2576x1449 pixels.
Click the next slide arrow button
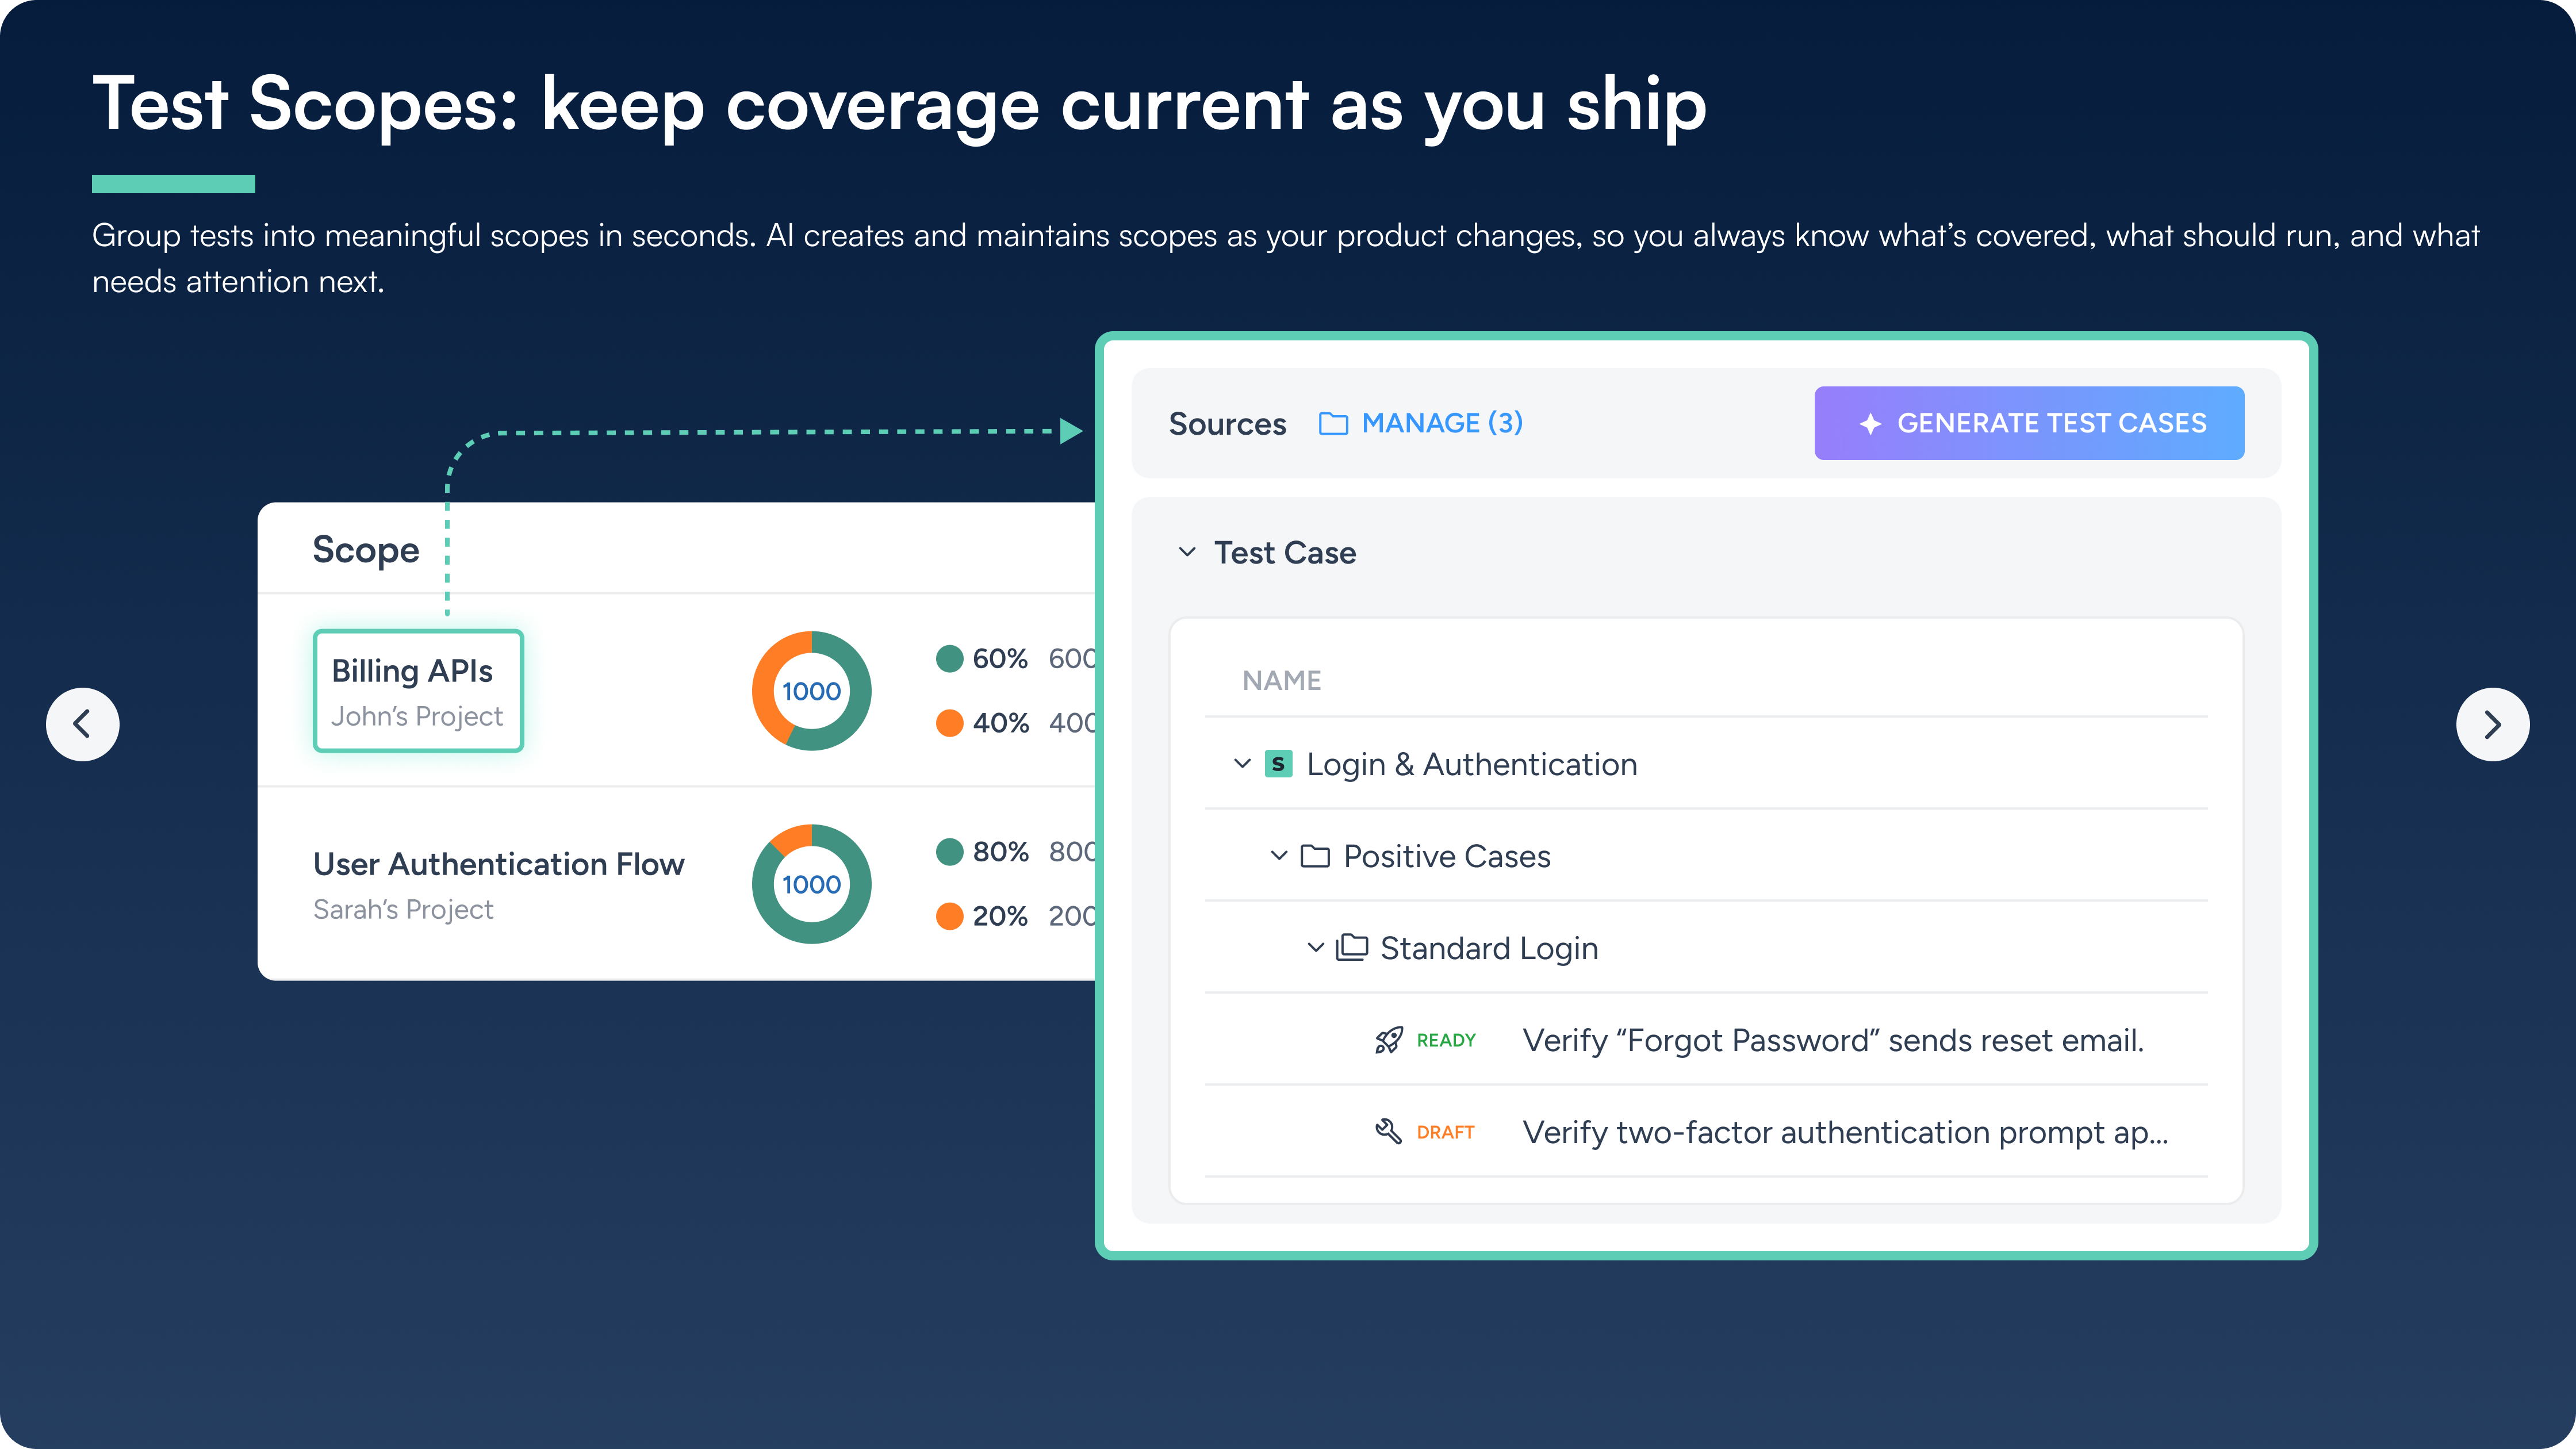pyautogui.click(x=2492, y=724)
